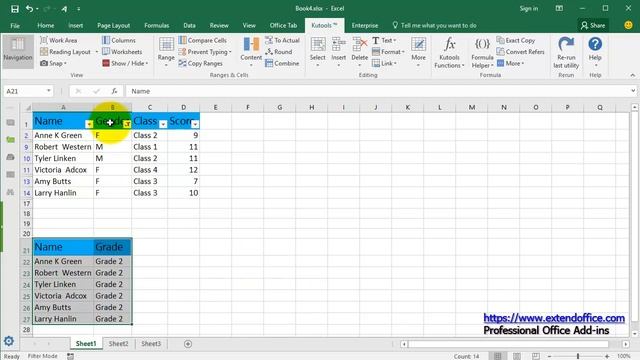
Task: Open the Content tool
Action: [x=251, y=51]
